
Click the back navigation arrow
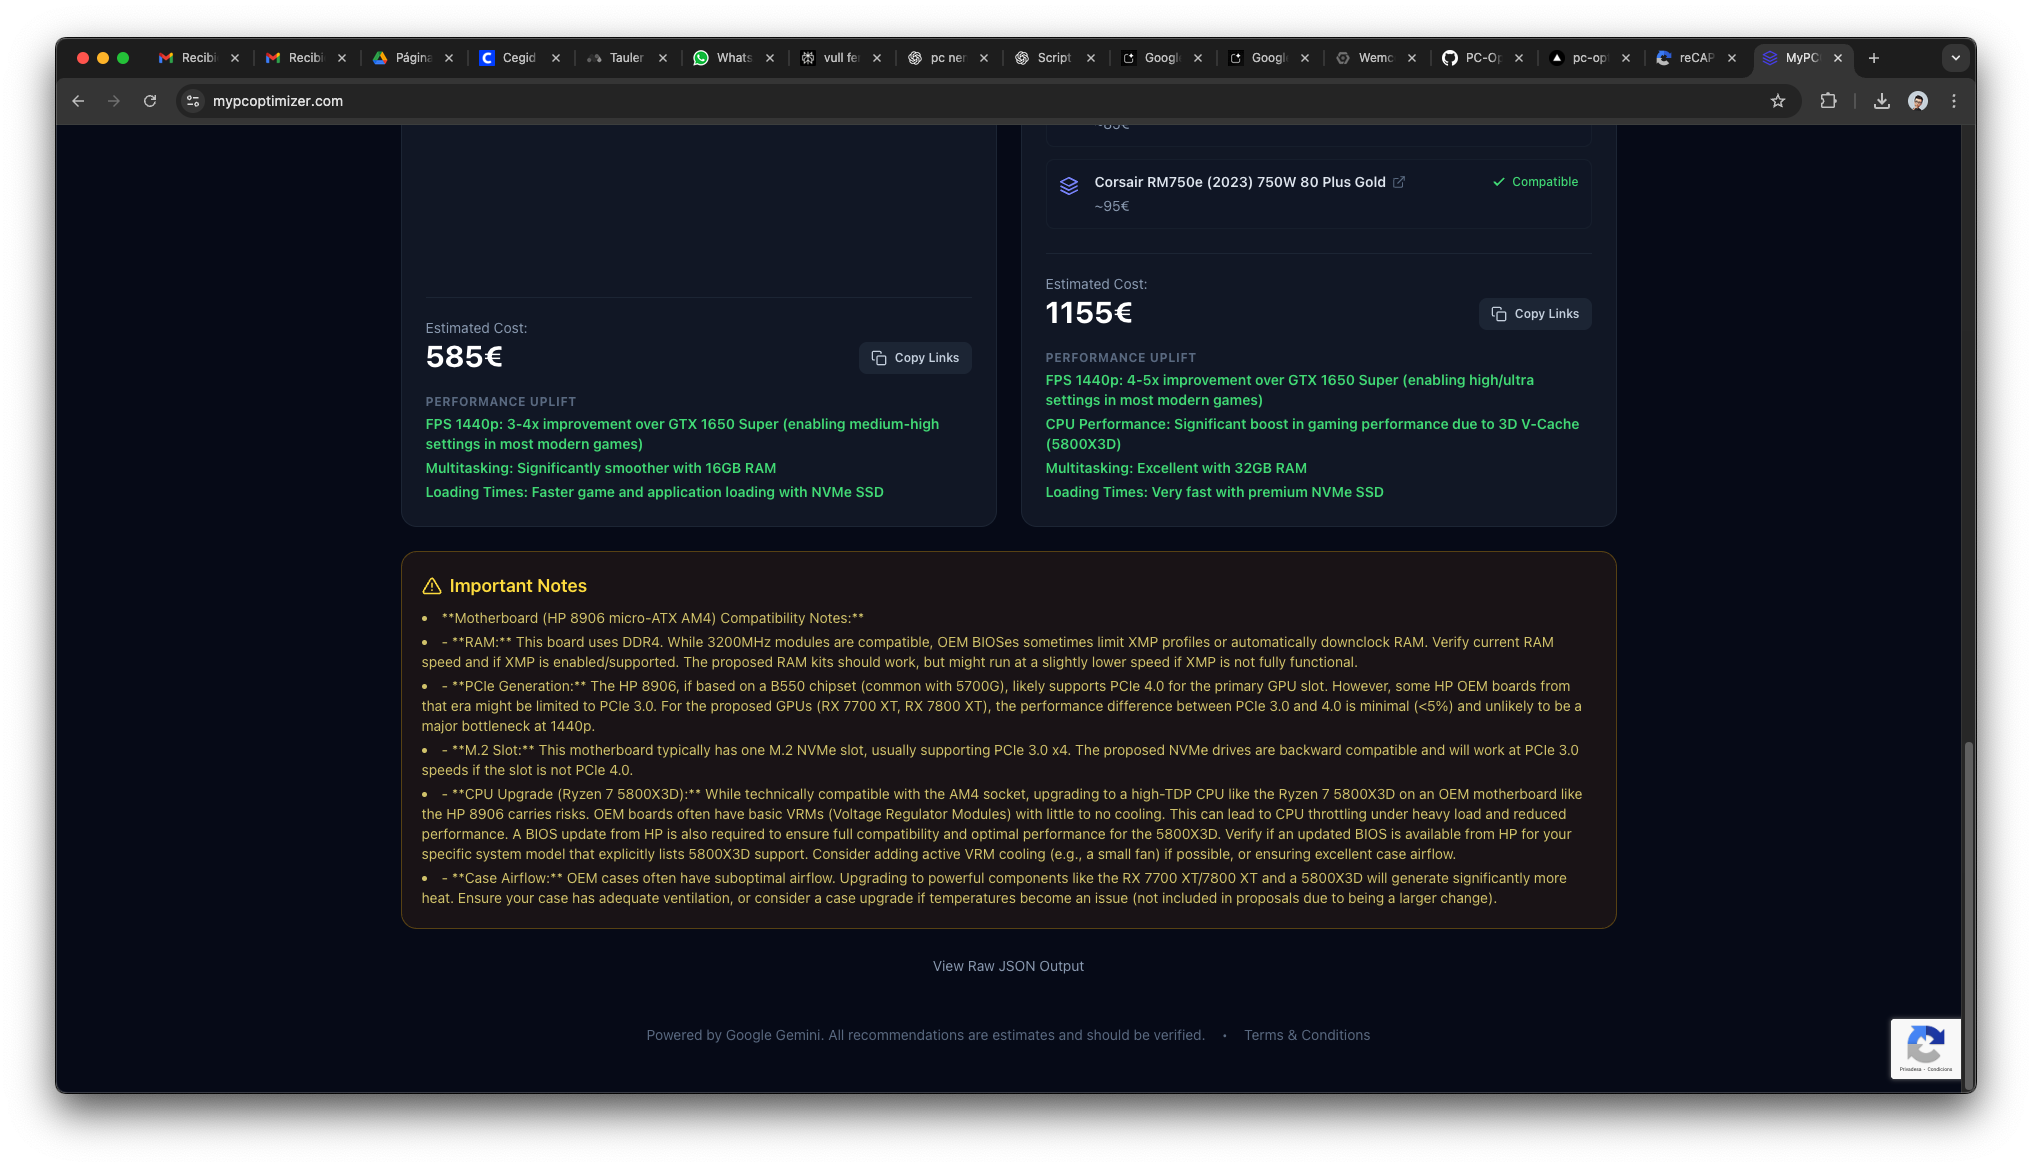[78, 101]
